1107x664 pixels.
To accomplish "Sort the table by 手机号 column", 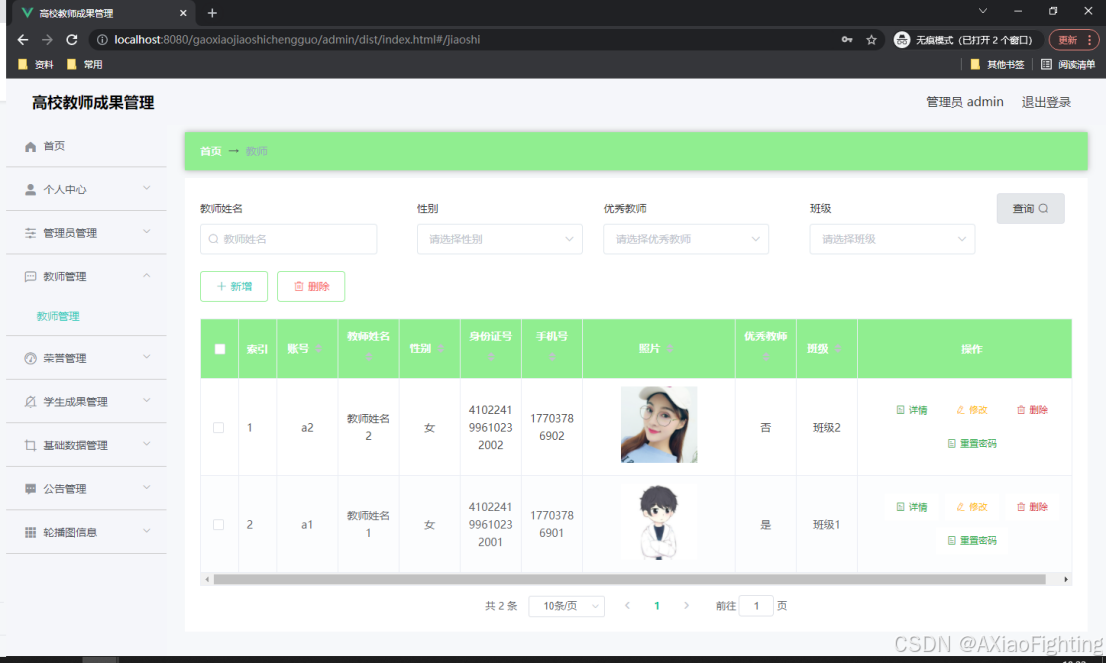I will pos(552,357).
